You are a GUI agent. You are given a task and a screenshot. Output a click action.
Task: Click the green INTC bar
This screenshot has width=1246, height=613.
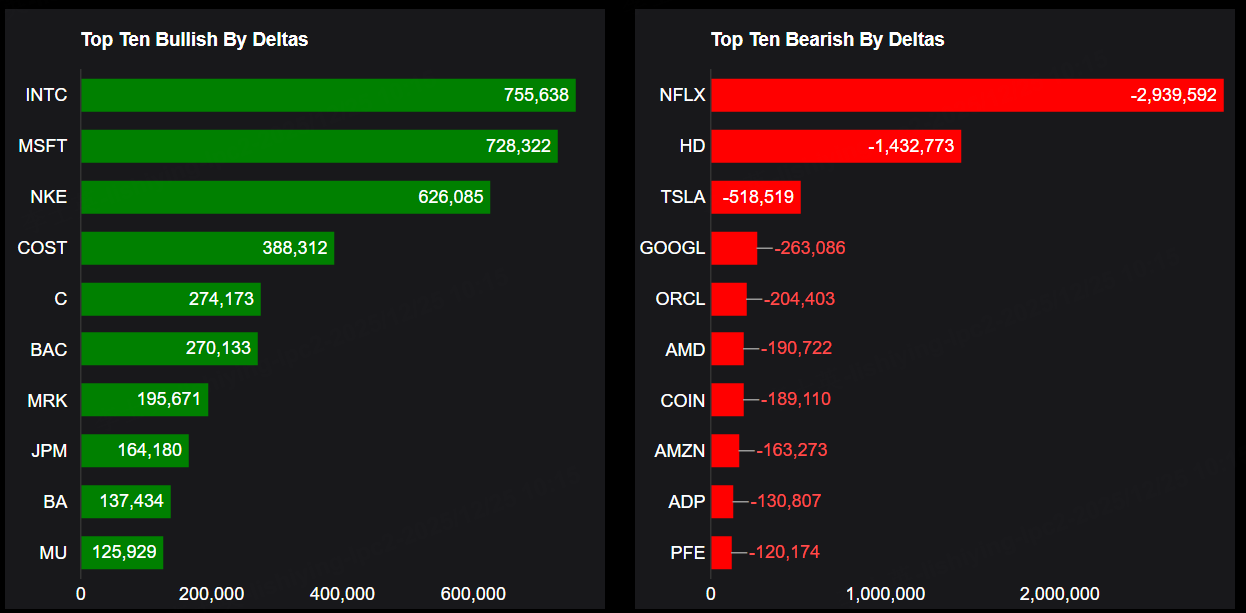pos(328,95)
